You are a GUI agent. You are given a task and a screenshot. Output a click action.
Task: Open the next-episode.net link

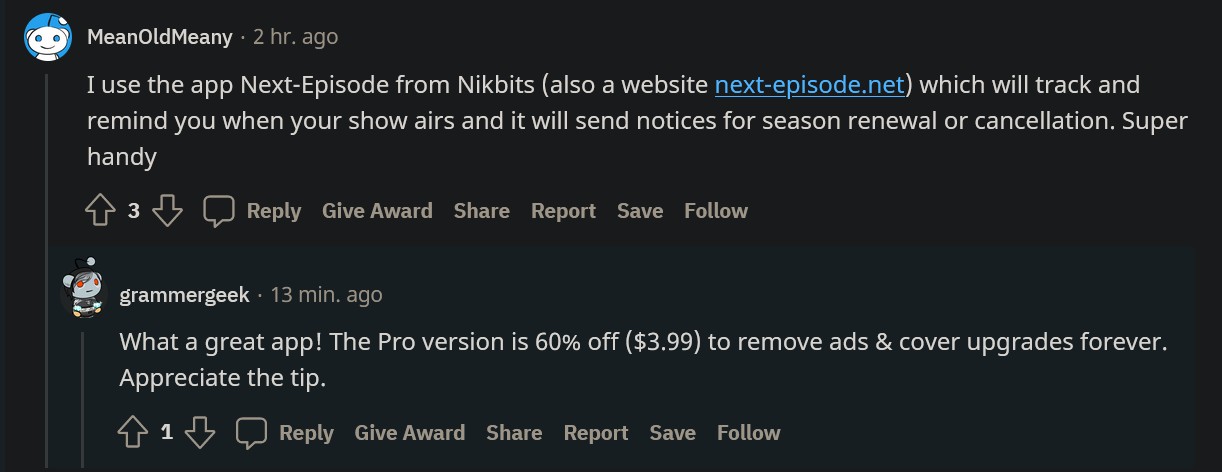coord(810,85)
